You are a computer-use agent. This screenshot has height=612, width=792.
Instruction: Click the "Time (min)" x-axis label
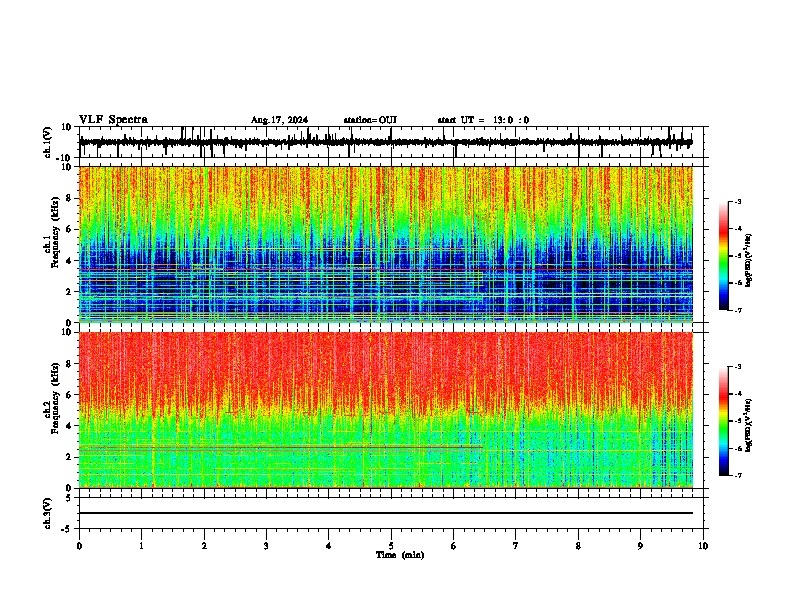[400, 555]
